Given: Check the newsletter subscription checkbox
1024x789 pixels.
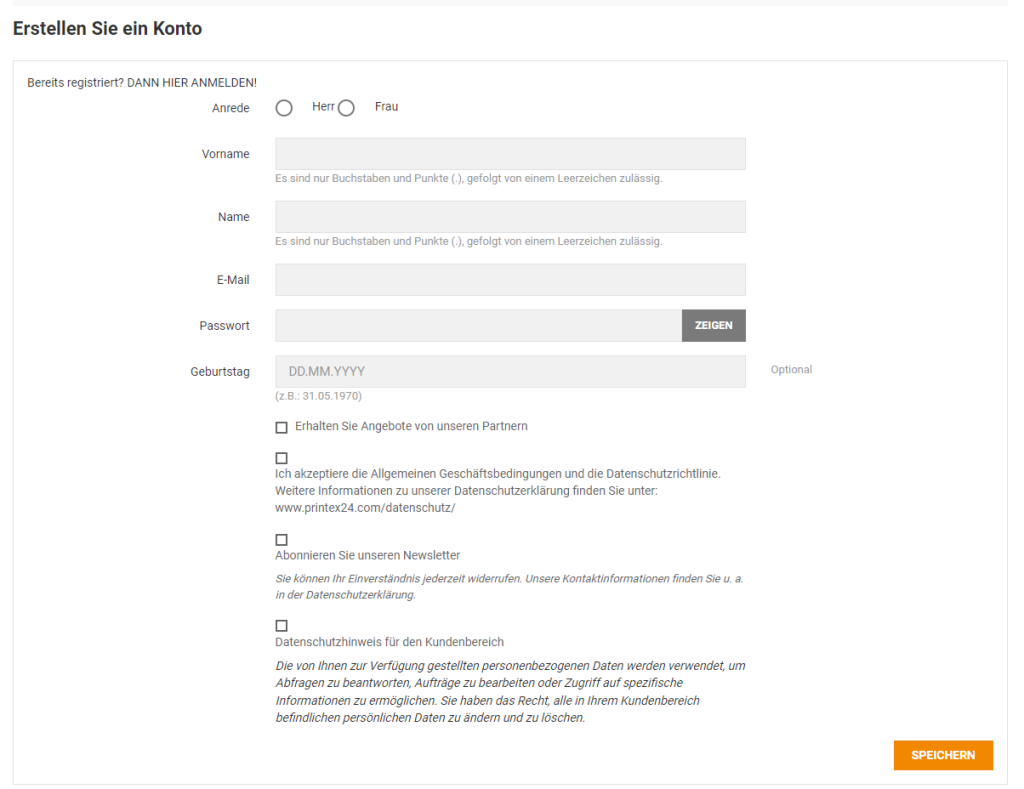Looking at the screenshot, I should (x=281, y=539).
